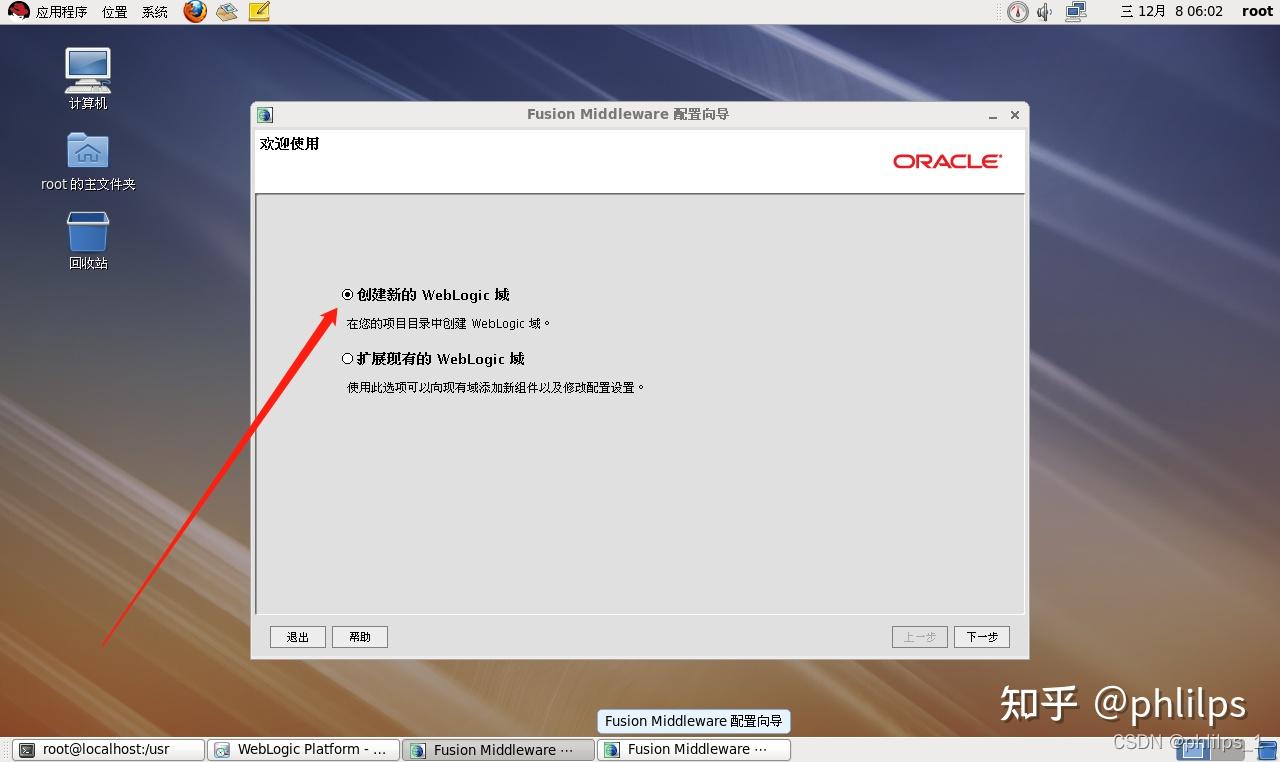Image resolution: width=1280 pixels, height=762 pixels.
Task: Open the root 主文件夹 desktop icon
Action: pos(86,152)
